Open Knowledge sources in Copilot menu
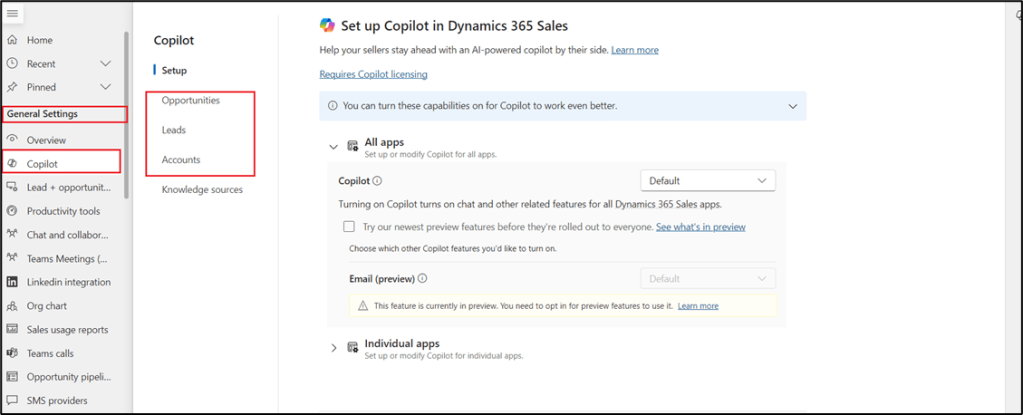Screen dimensions: 1023x415 [201, 189]
